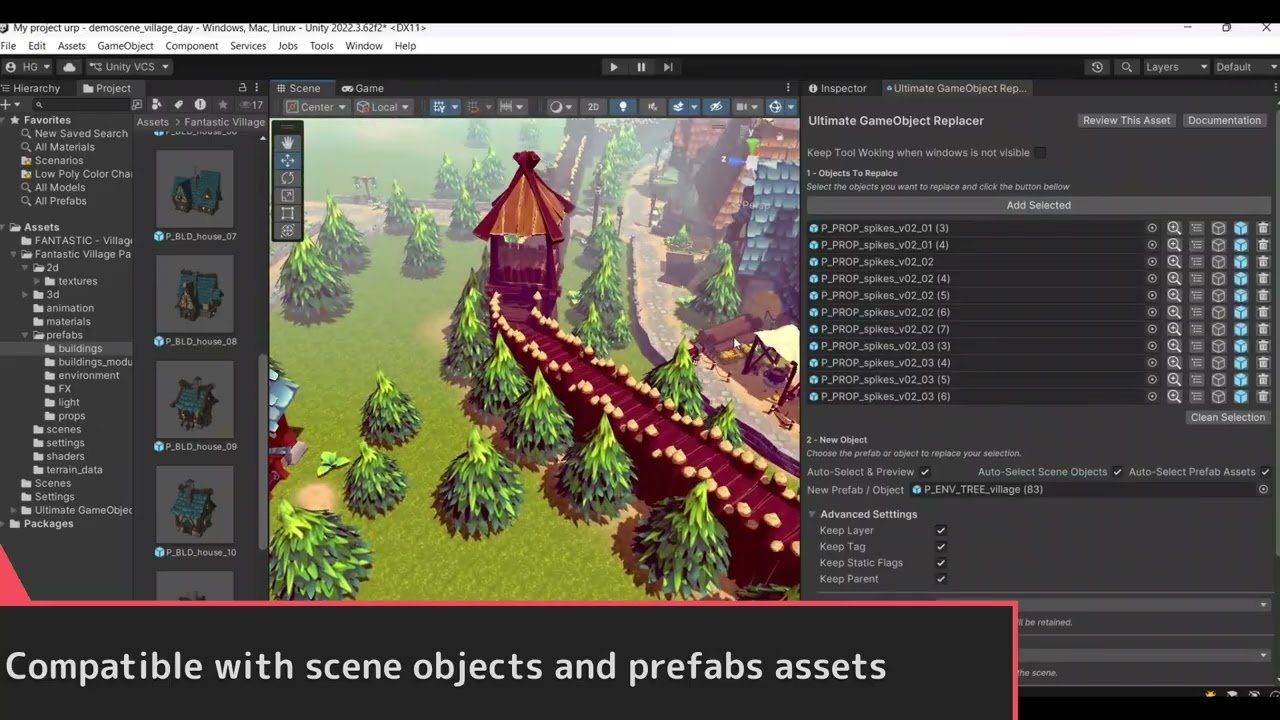Open object picker for New Prefab field
This screenshot has width=1280, height=720.
[1263, 489]
